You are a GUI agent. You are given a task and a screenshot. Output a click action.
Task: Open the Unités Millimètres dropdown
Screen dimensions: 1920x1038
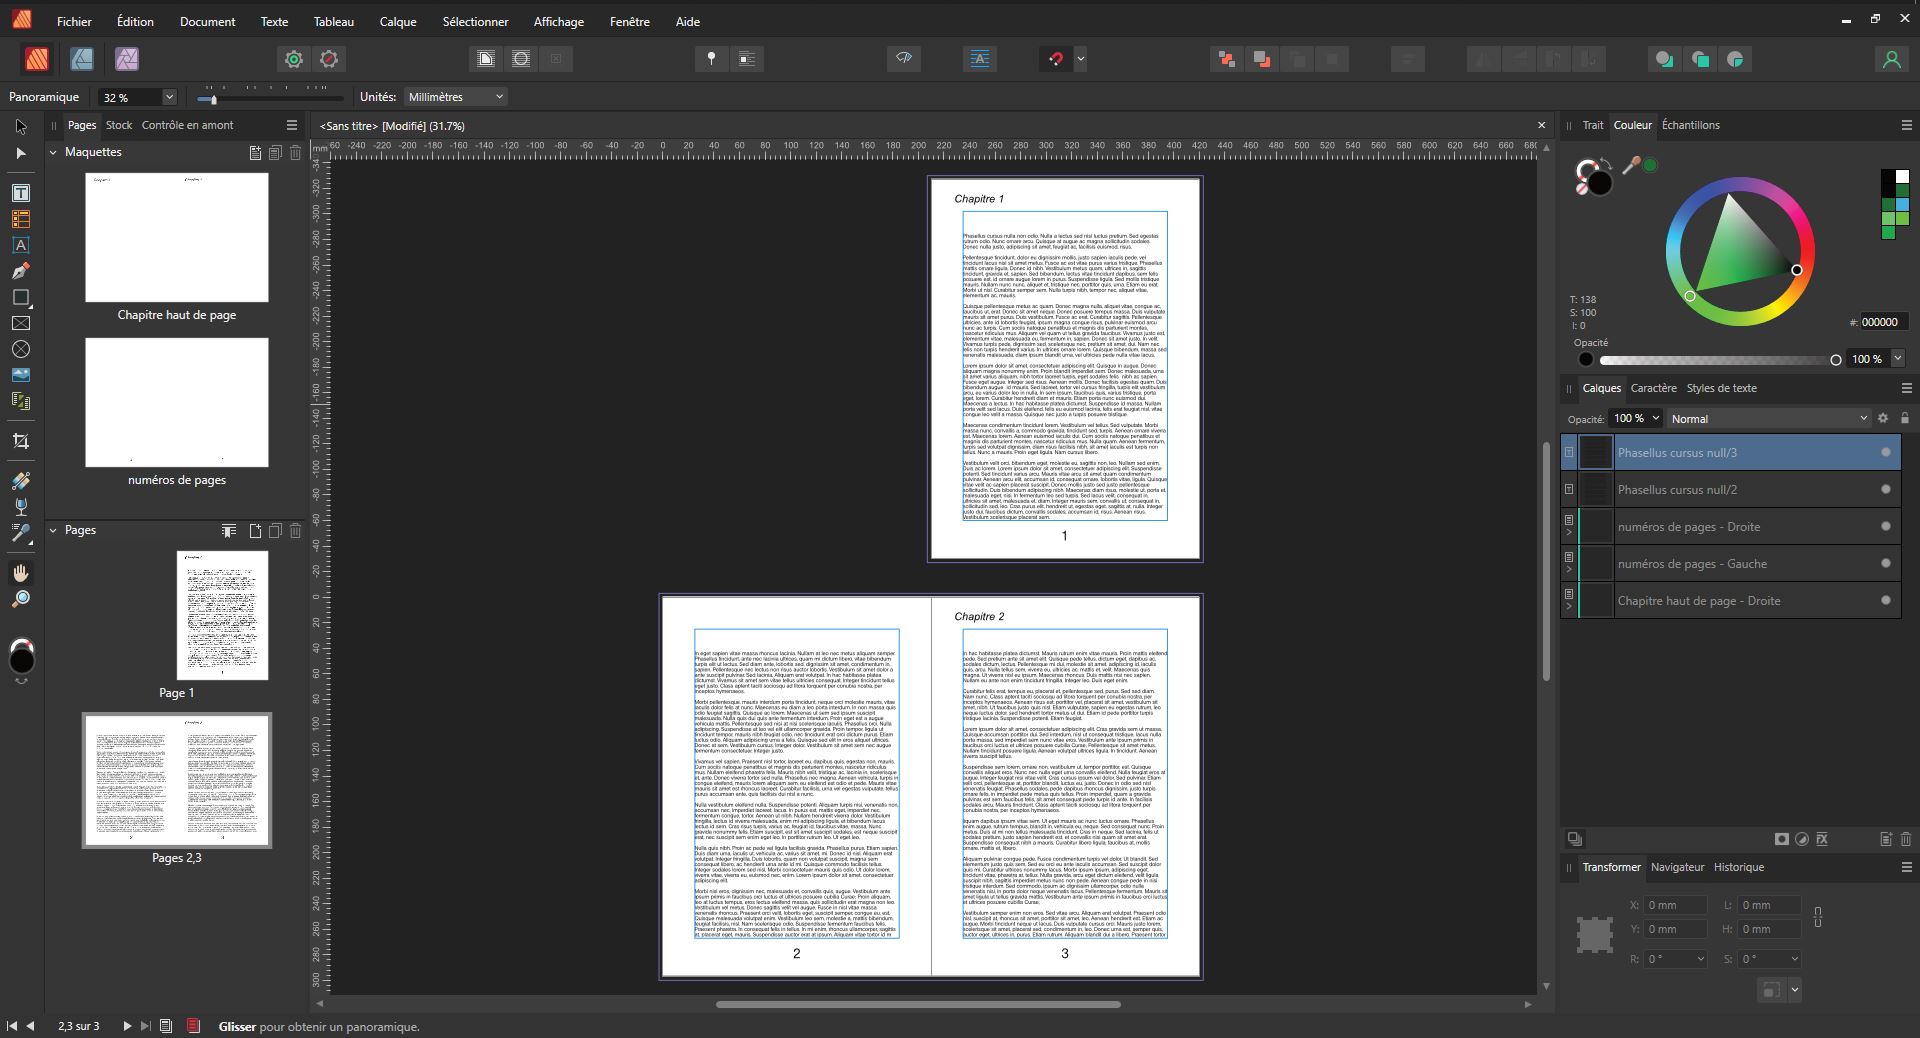pyautogui.click(x=456, y=97)
